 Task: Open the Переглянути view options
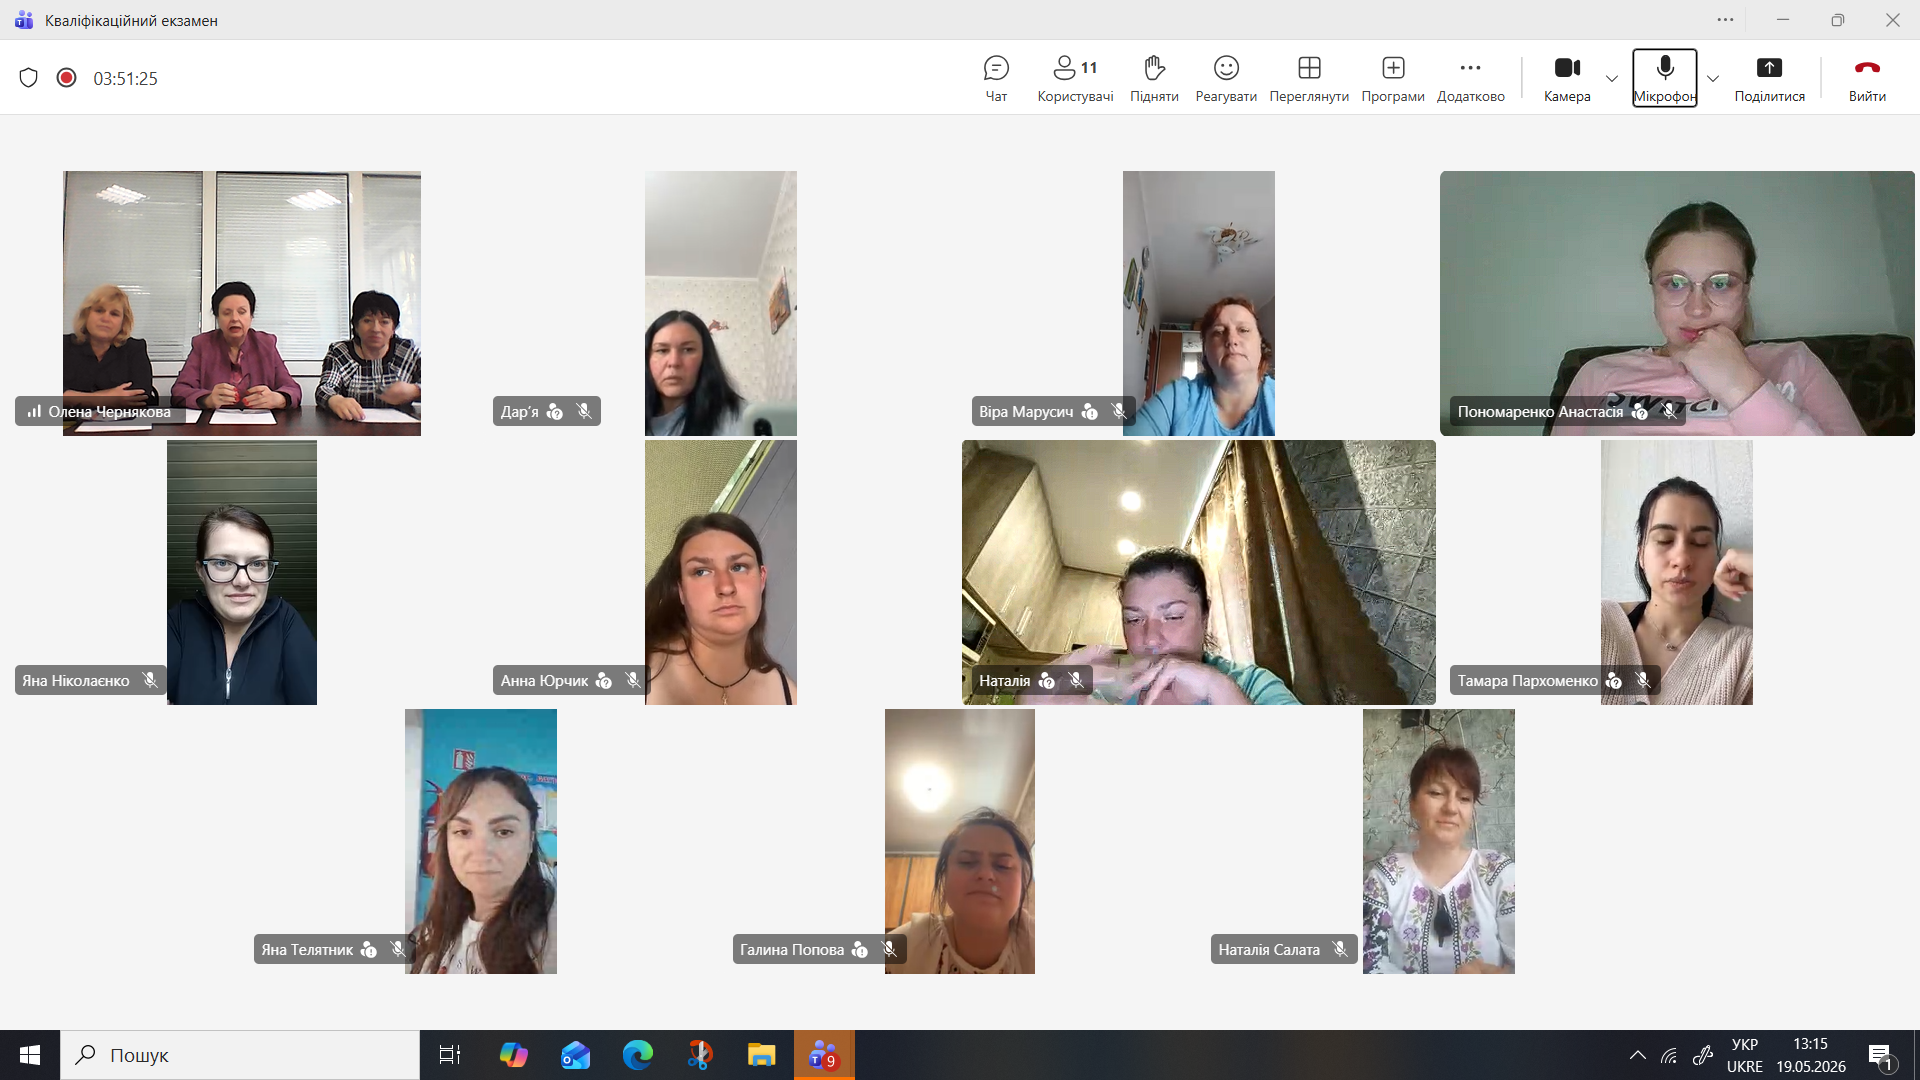[x=1309, y=78]
